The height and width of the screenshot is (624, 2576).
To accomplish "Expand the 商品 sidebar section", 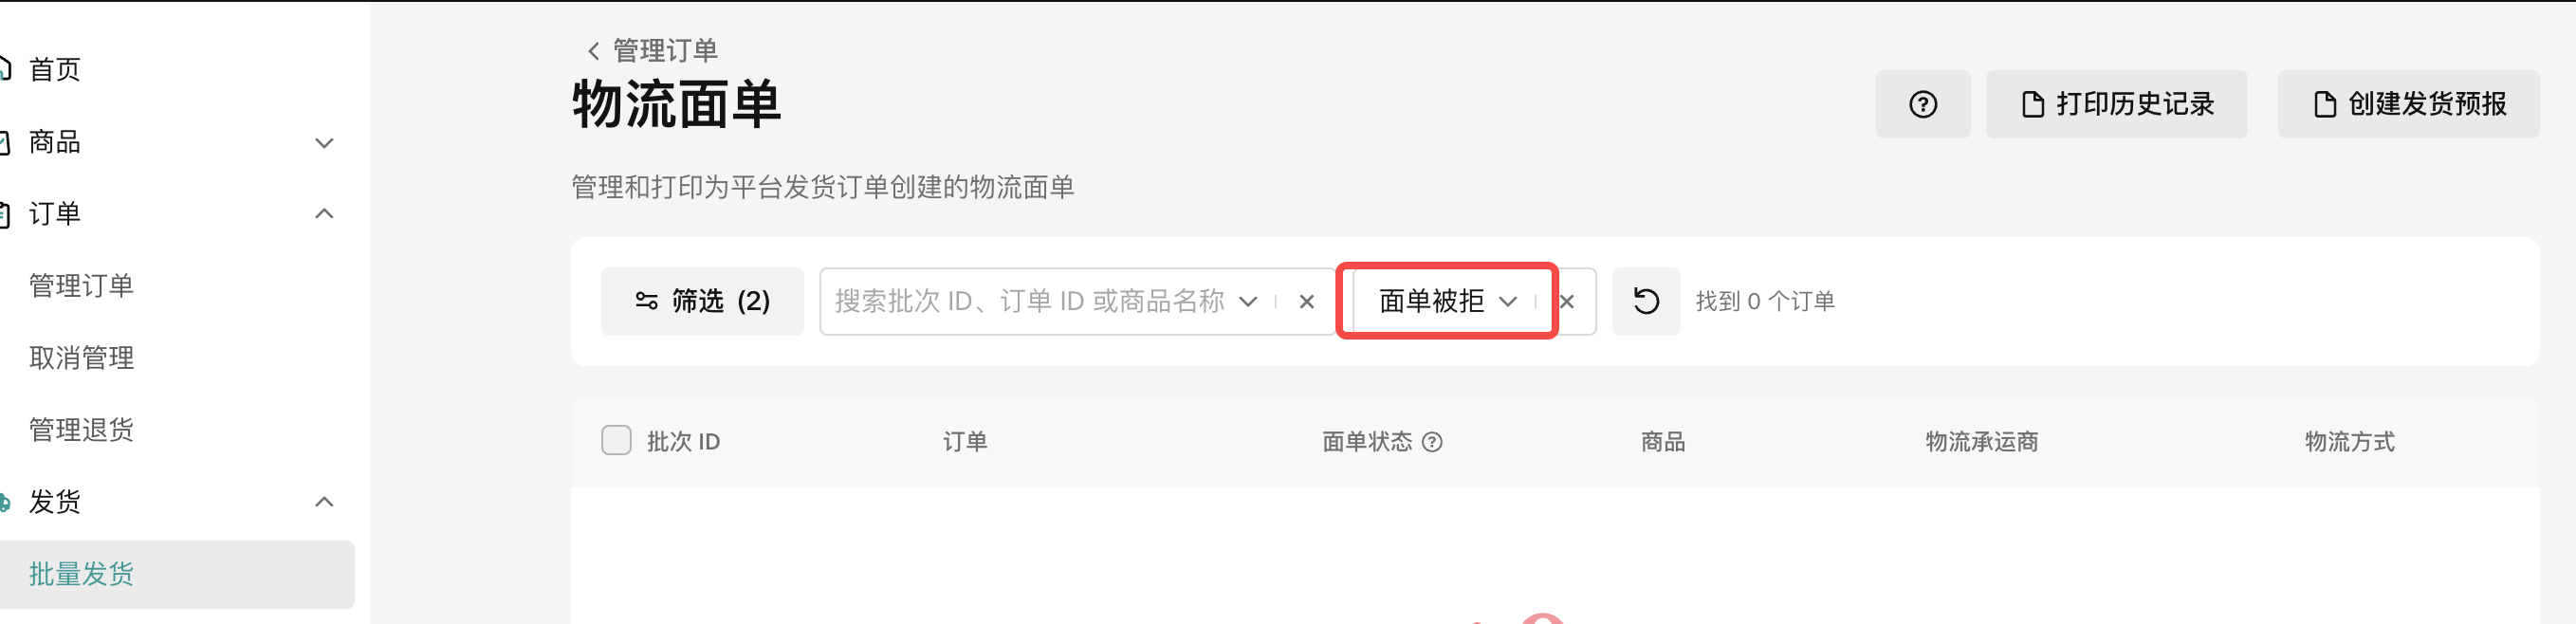I will click(324, 142).
